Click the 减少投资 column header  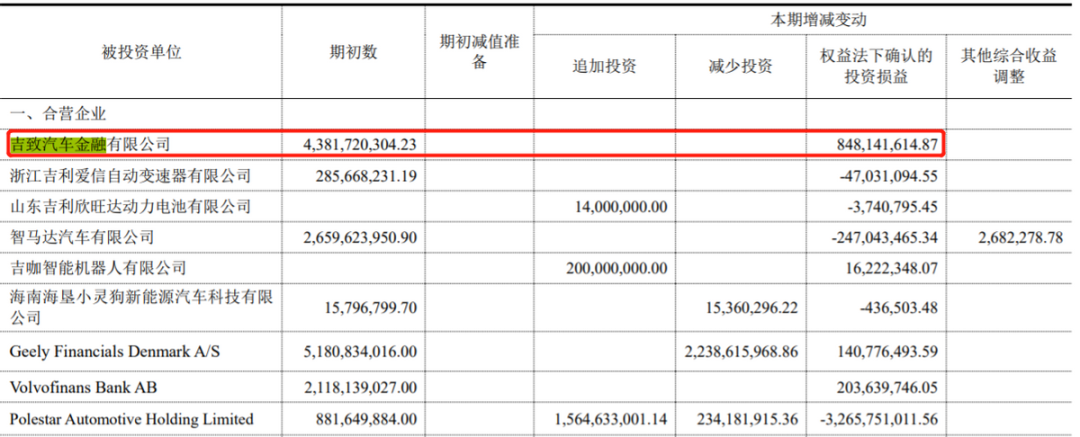(741, 66)
